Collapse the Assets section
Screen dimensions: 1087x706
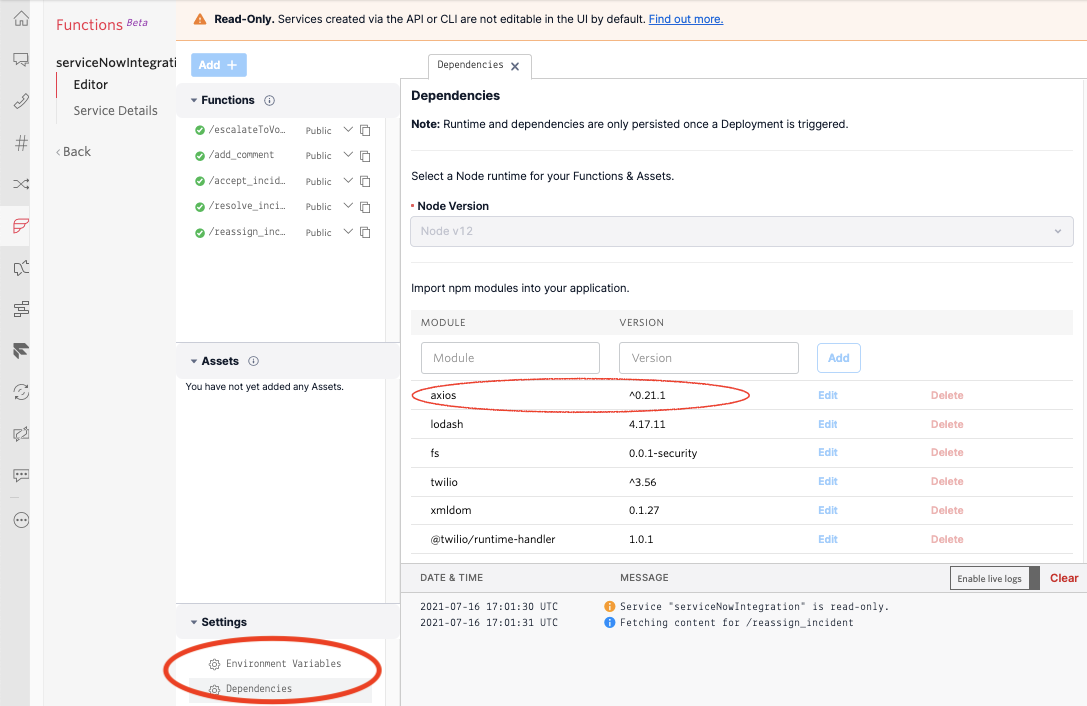click(194, 361)
